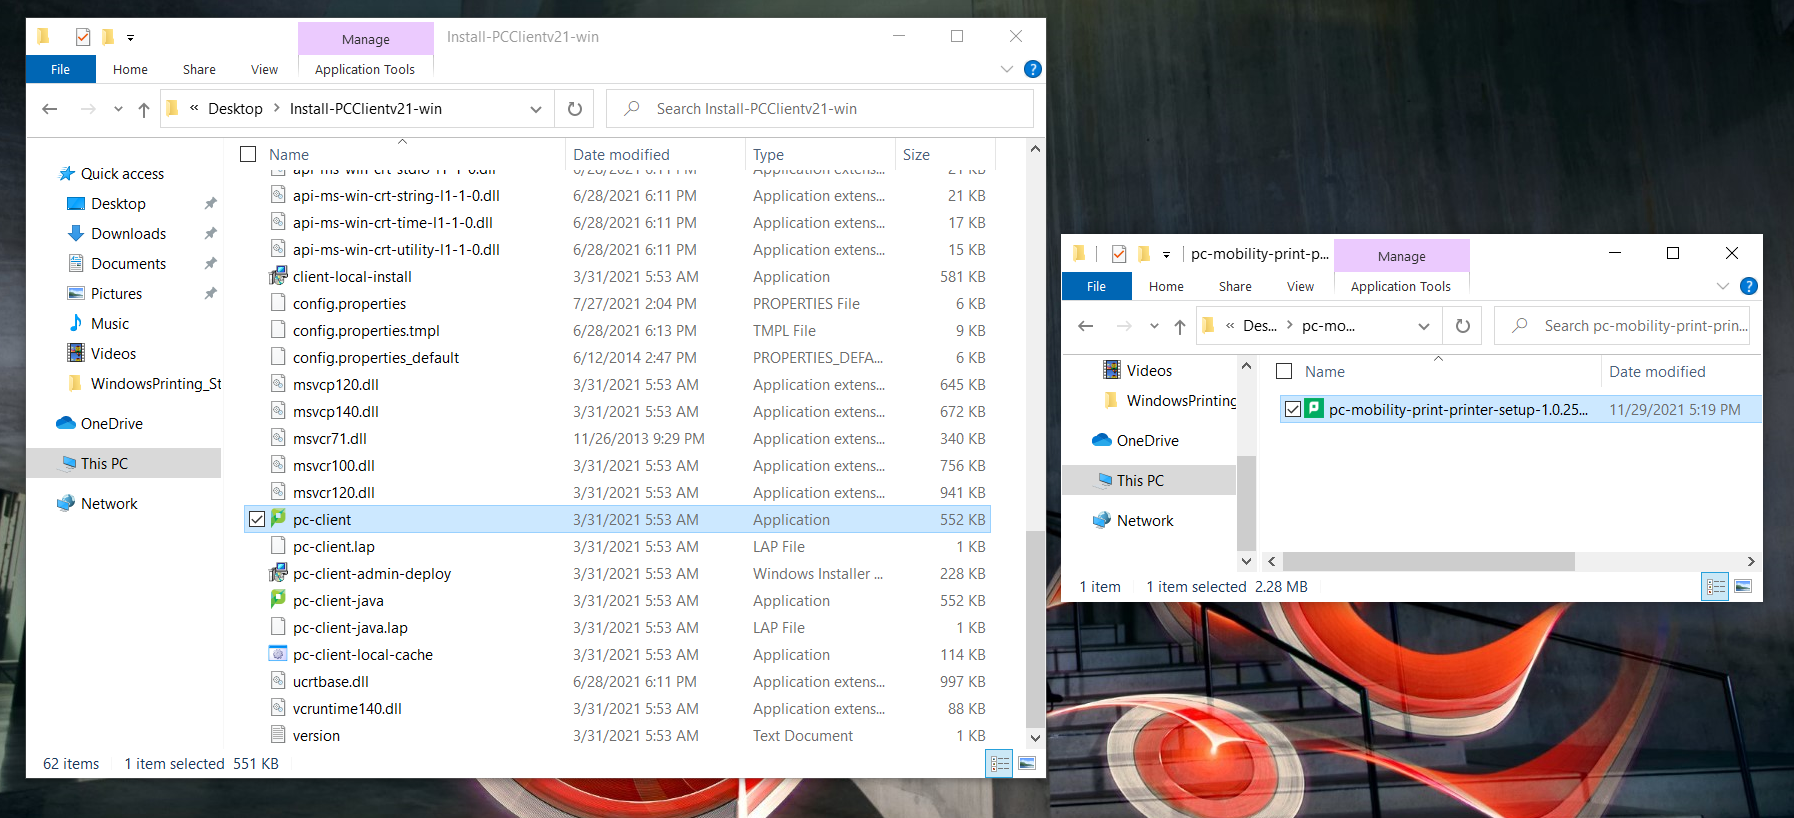Viewport: 1794px width, 818px height.
Task: Expand the ribbon in Install-PCClientv21-win window
Action: point(1007,69)
